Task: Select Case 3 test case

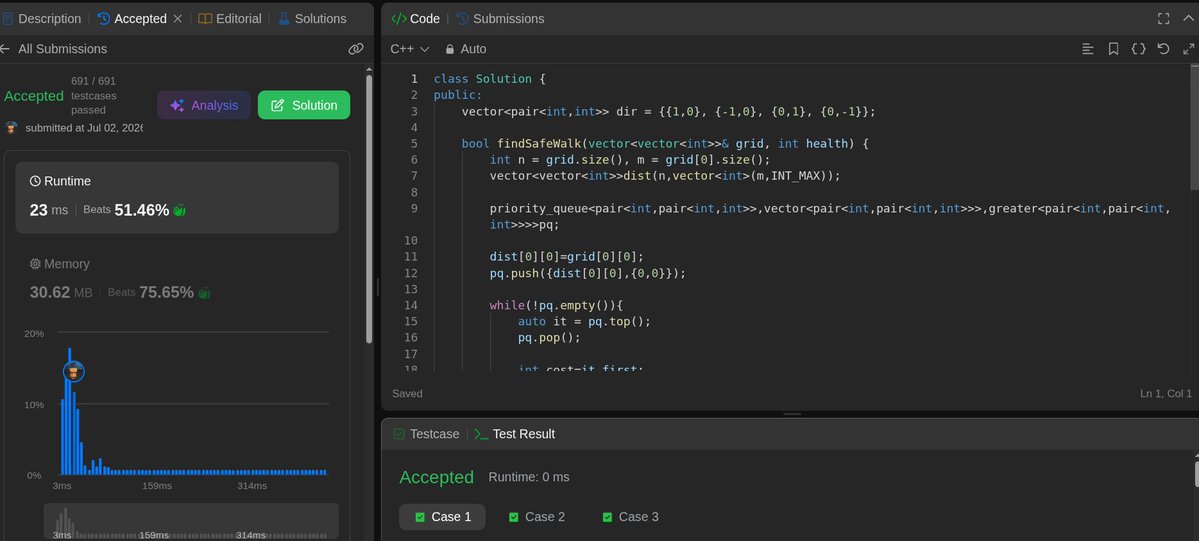Action: point(631,517)
